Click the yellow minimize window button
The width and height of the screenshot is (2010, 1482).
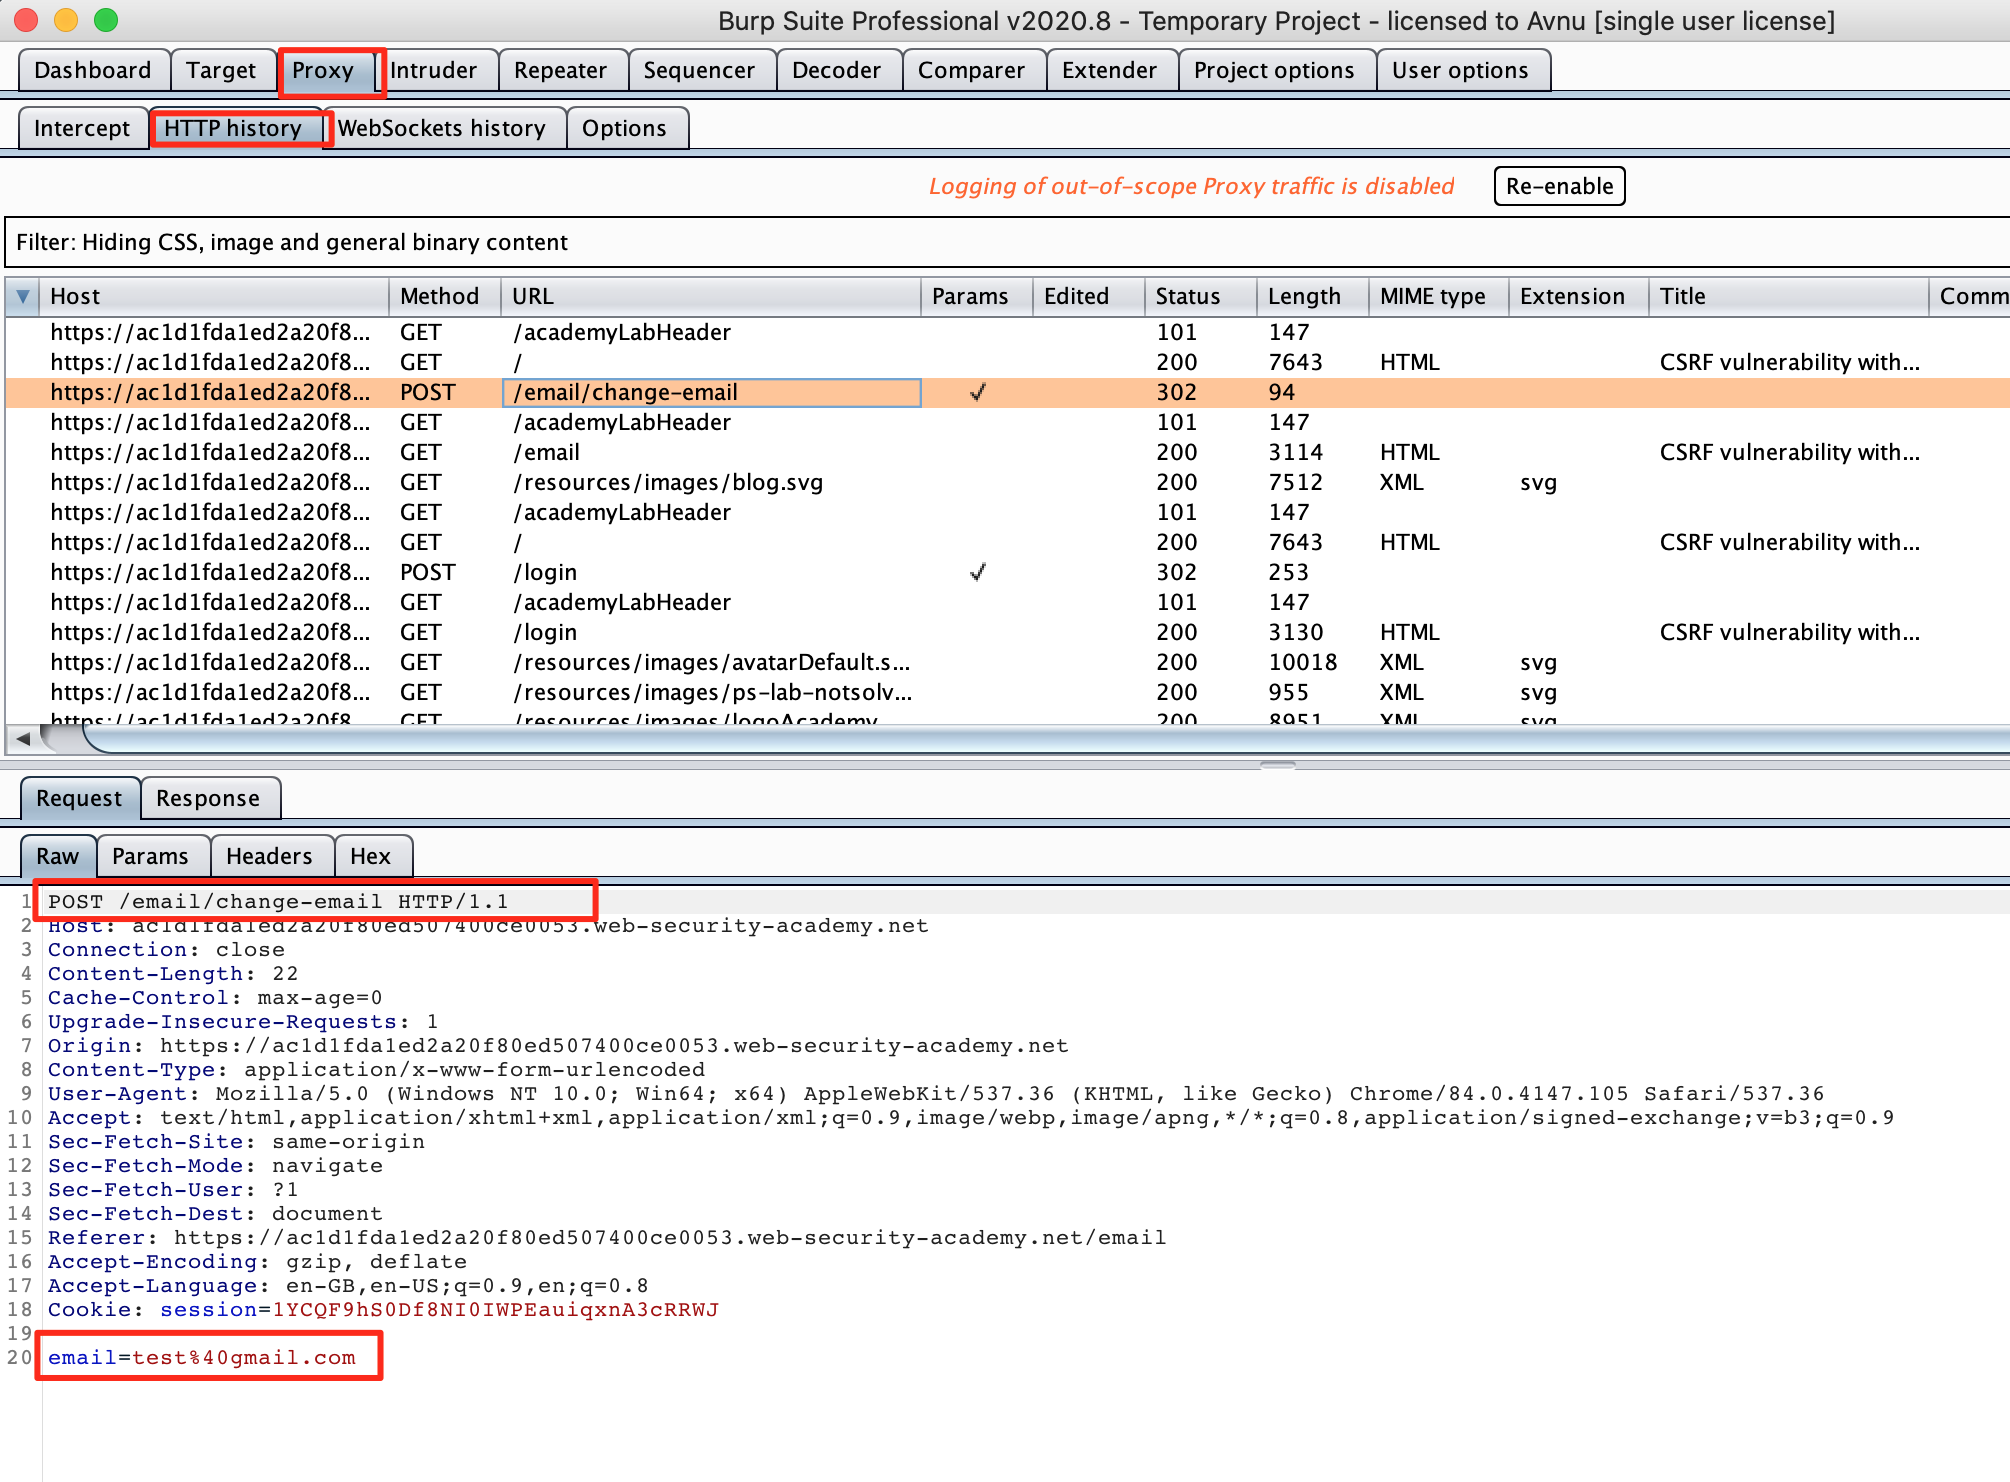coord(66,20)
